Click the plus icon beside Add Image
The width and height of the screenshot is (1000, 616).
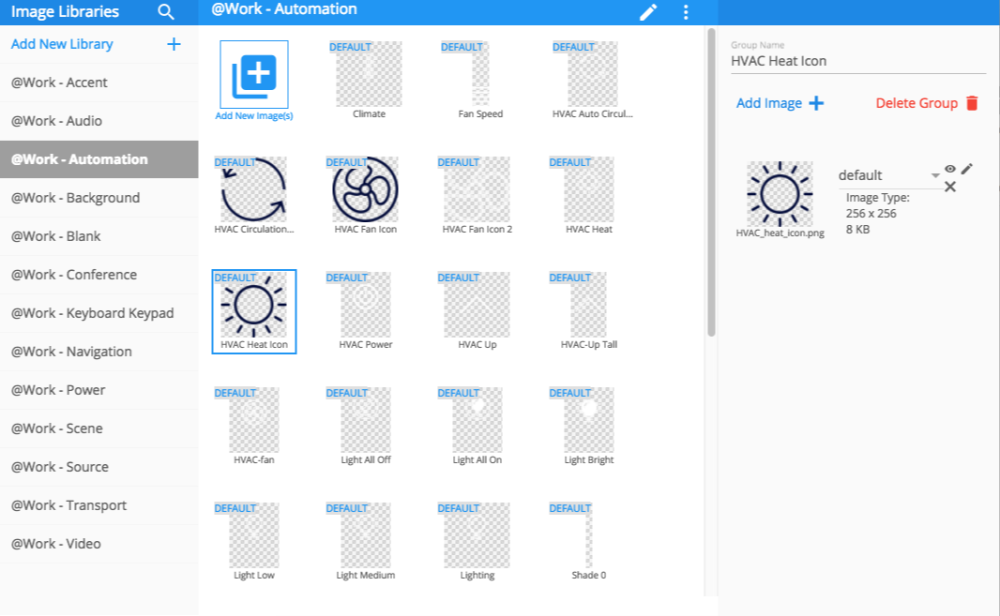pos(816,103)
